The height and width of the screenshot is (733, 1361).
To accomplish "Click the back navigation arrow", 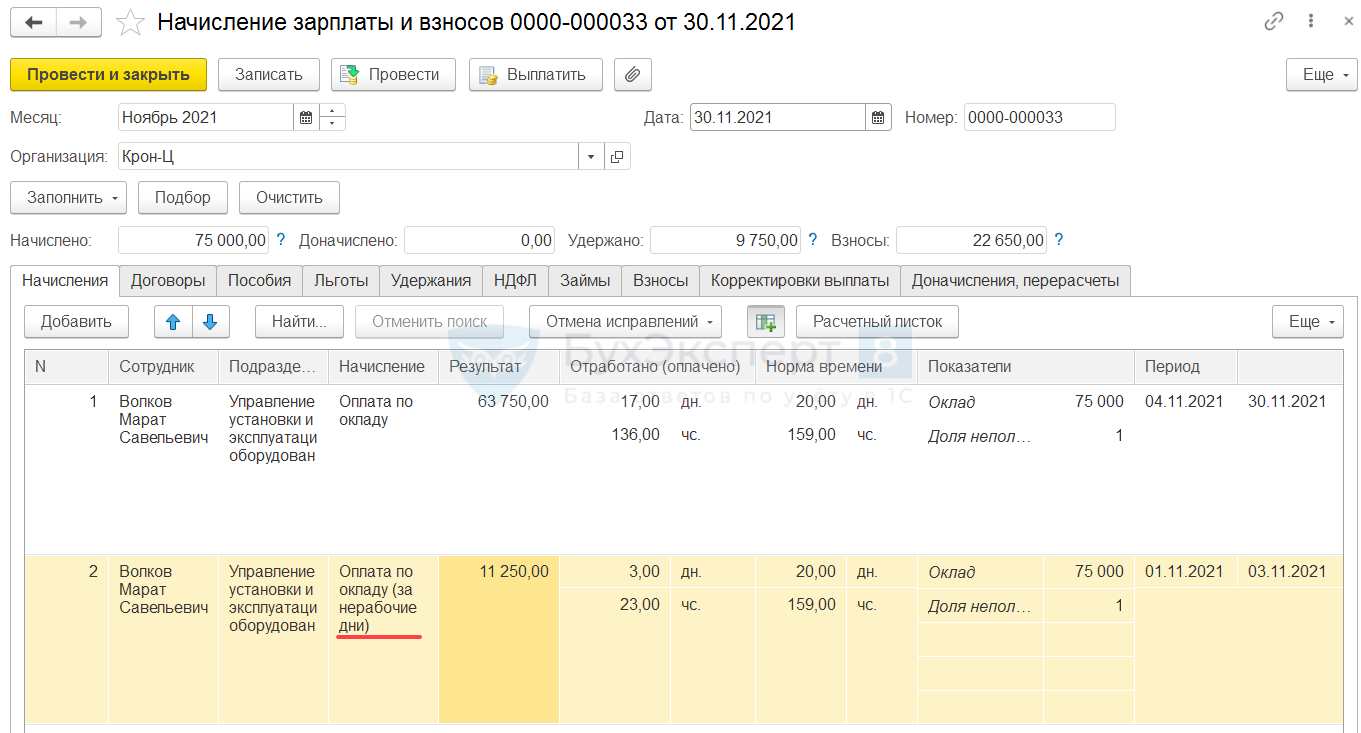I will coord(33,22).
